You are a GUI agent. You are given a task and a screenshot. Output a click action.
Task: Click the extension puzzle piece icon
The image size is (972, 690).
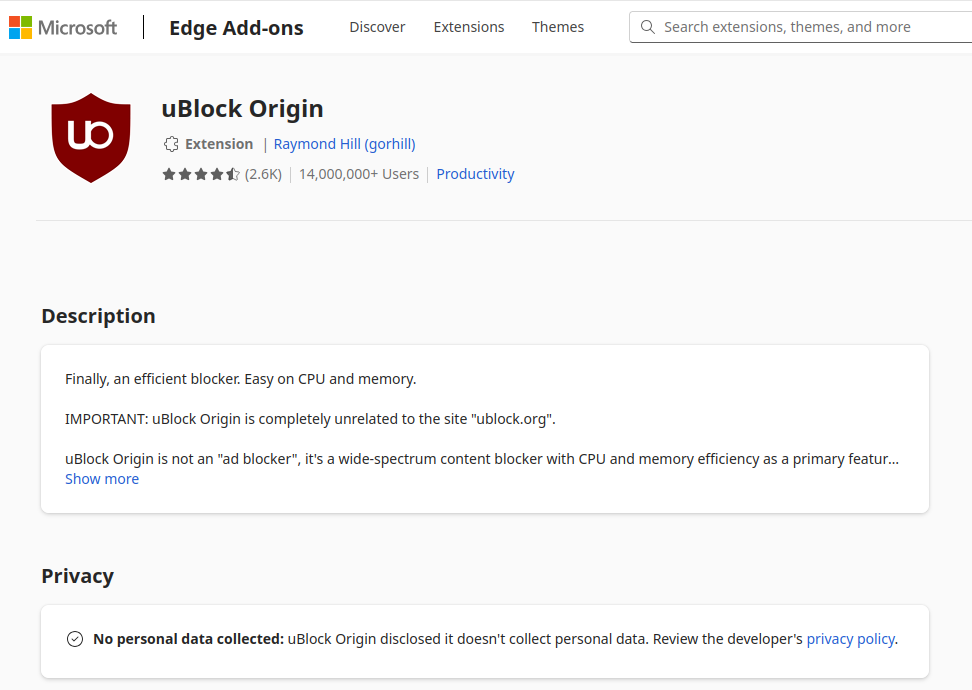coord(171,144)
